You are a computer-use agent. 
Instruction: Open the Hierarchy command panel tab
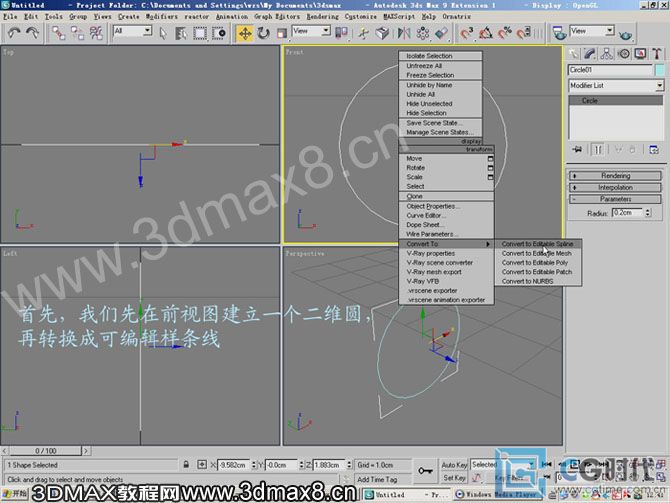click(607, 54)
